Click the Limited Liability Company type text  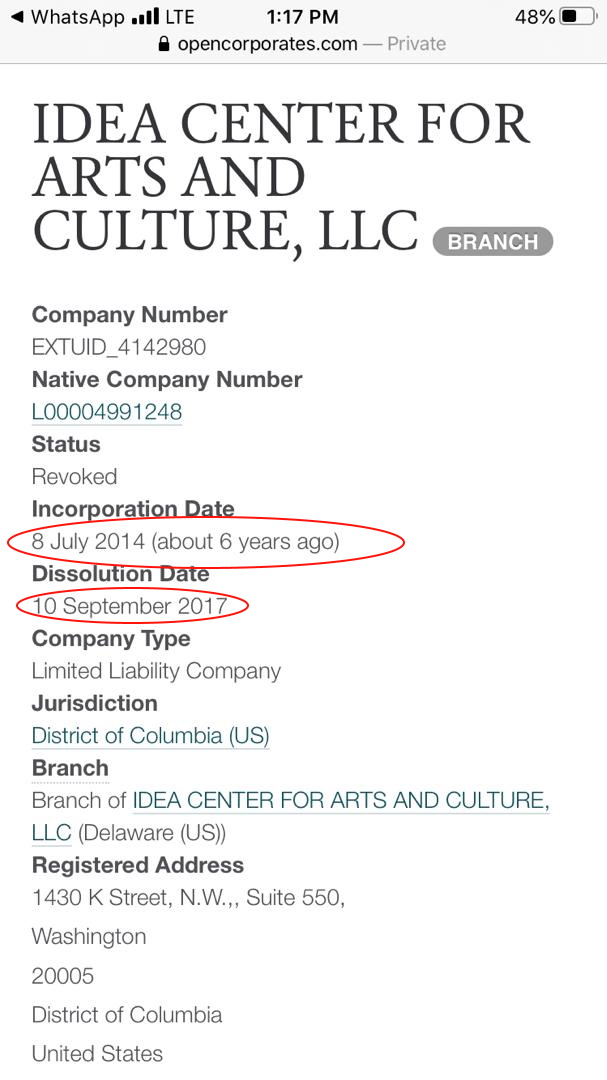point(156,671)
